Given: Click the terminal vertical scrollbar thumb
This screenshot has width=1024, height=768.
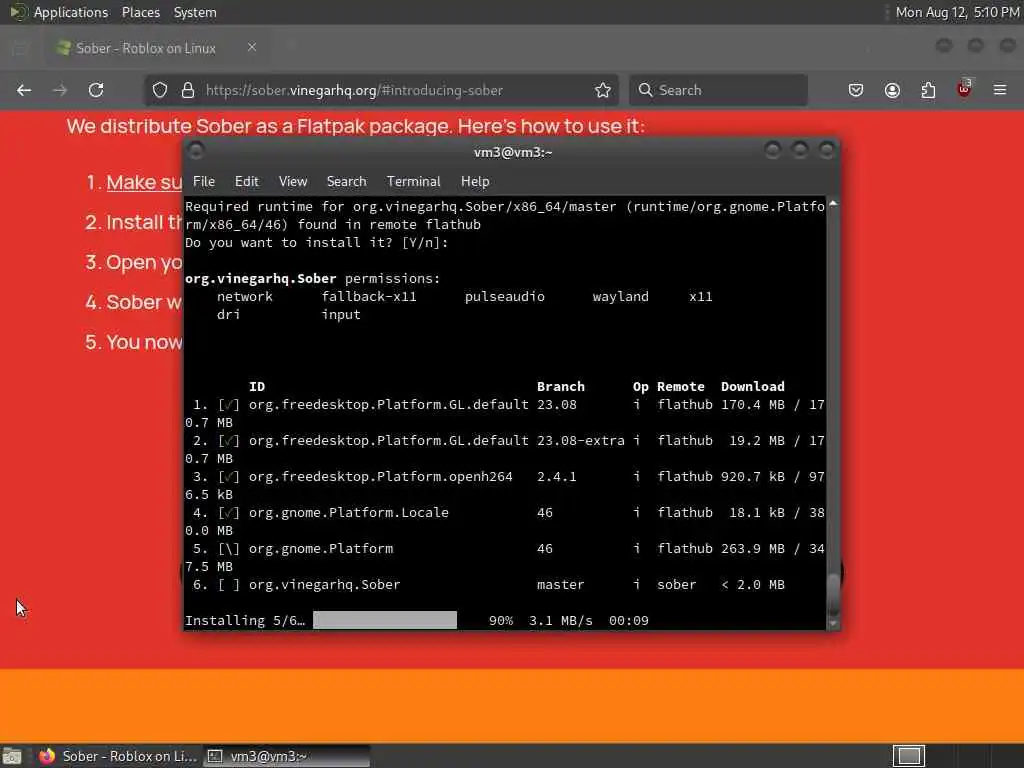Looking at the screenshot, I should pyautogui.click(x=833, y=595).
